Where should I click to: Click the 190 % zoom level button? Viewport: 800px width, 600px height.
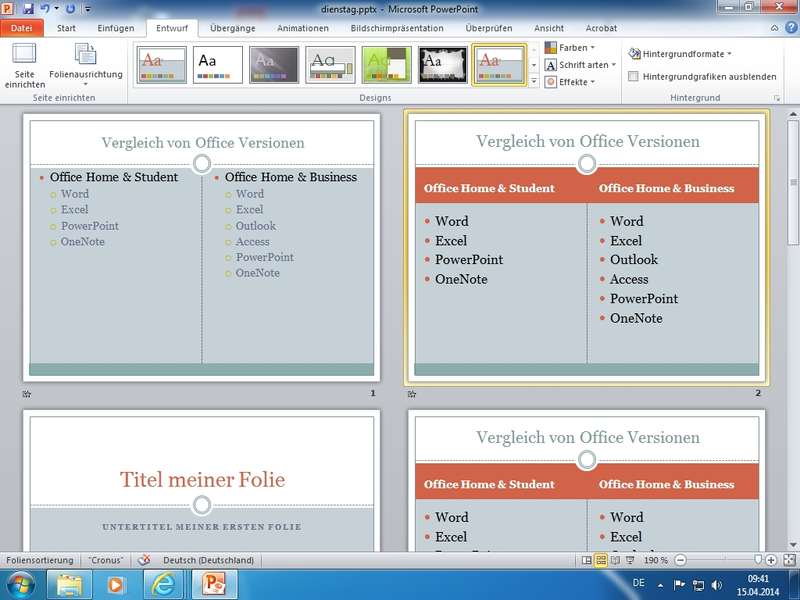pos(656,560)
